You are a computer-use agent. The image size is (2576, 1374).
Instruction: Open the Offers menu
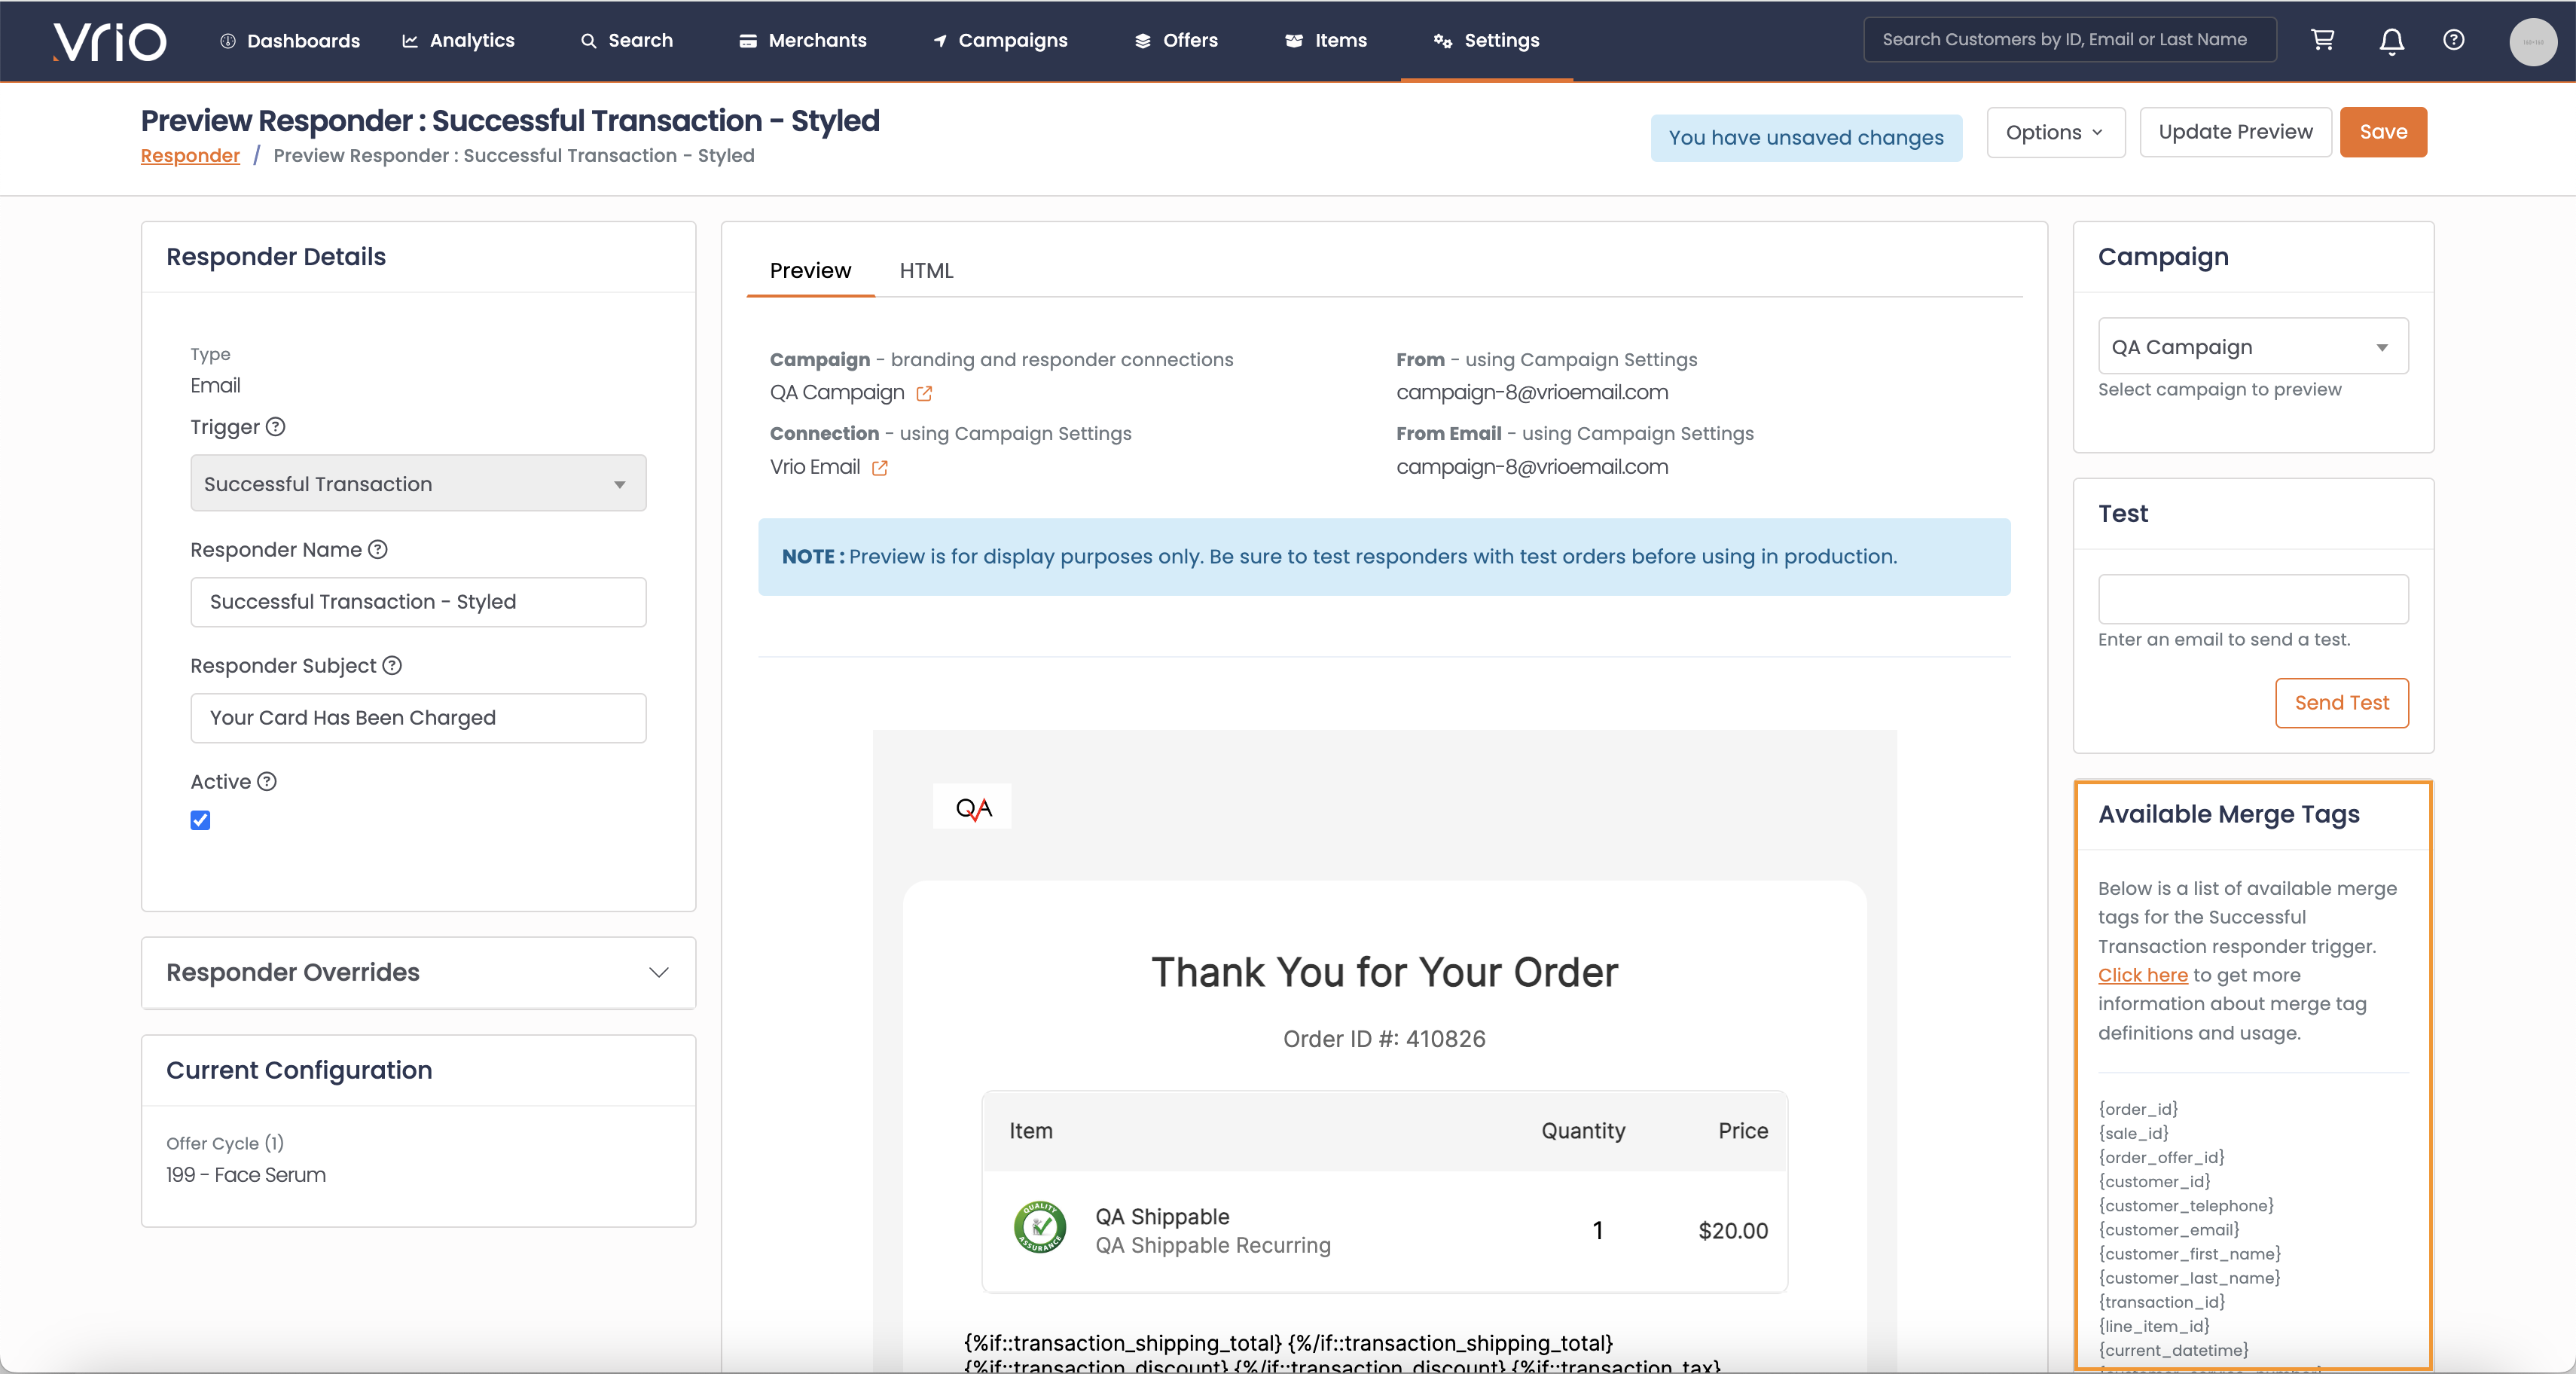1176,40
